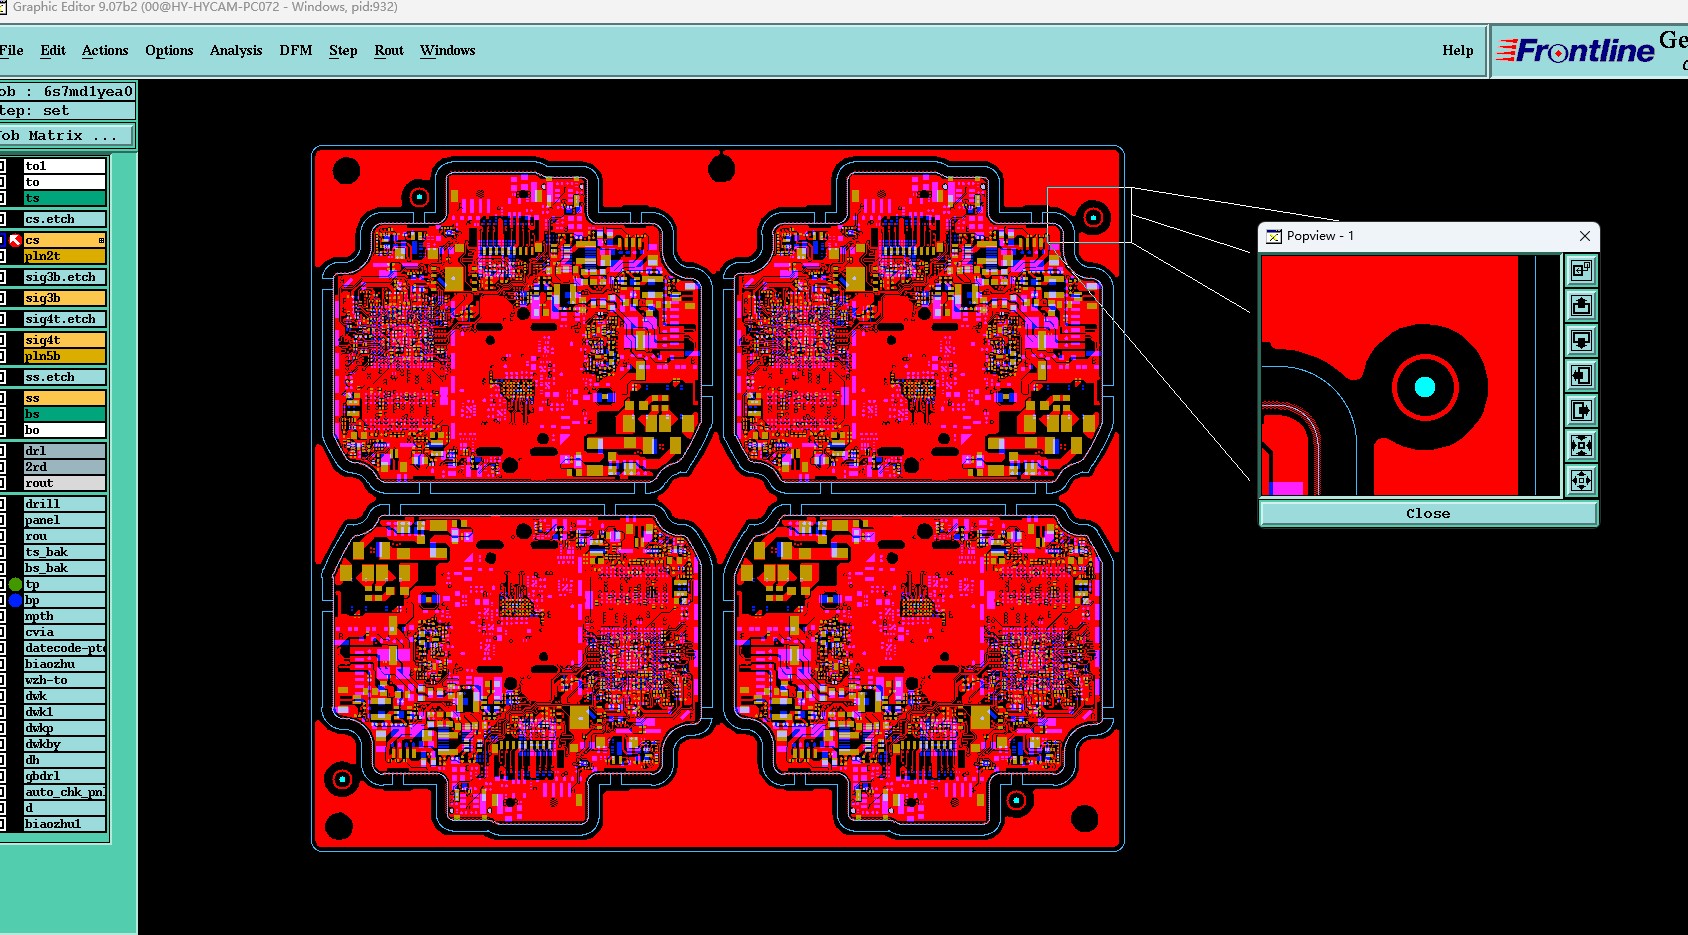Pan the Popview left
The height and width of the screenshot is (935, 1688).
[1581, 375]
